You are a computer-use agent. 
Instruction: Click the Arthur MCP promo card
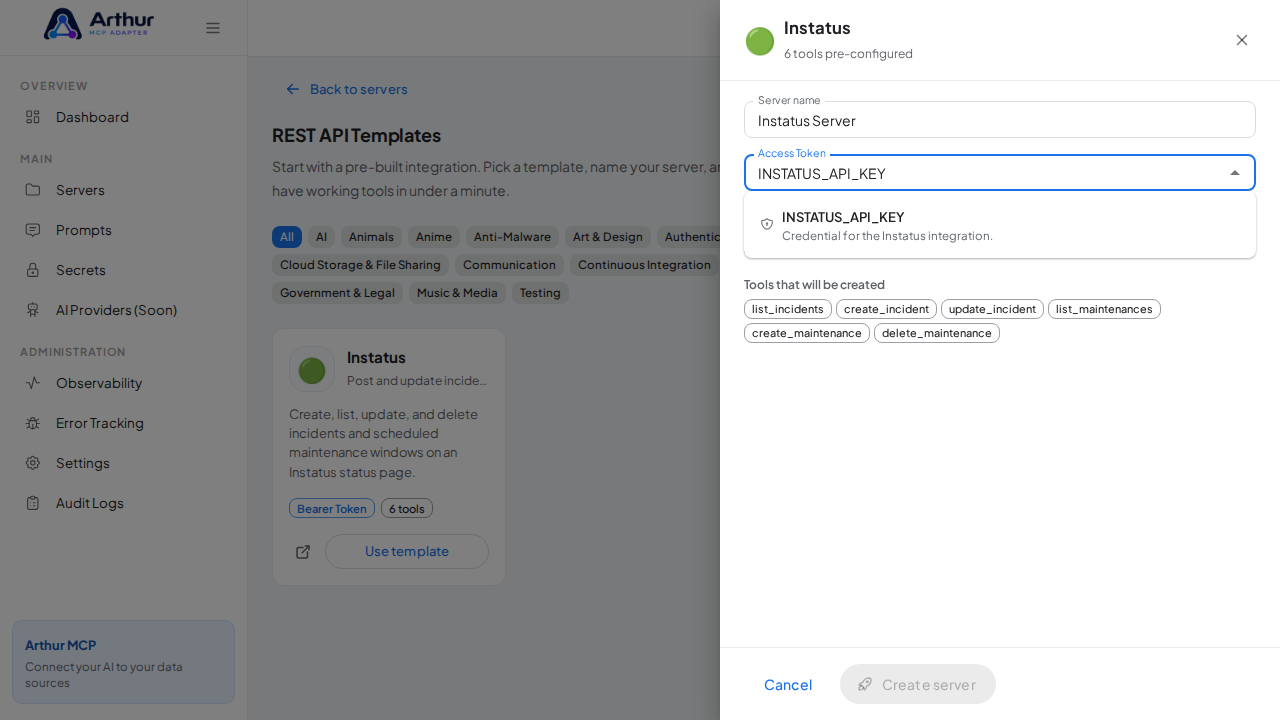coord(124,662)
